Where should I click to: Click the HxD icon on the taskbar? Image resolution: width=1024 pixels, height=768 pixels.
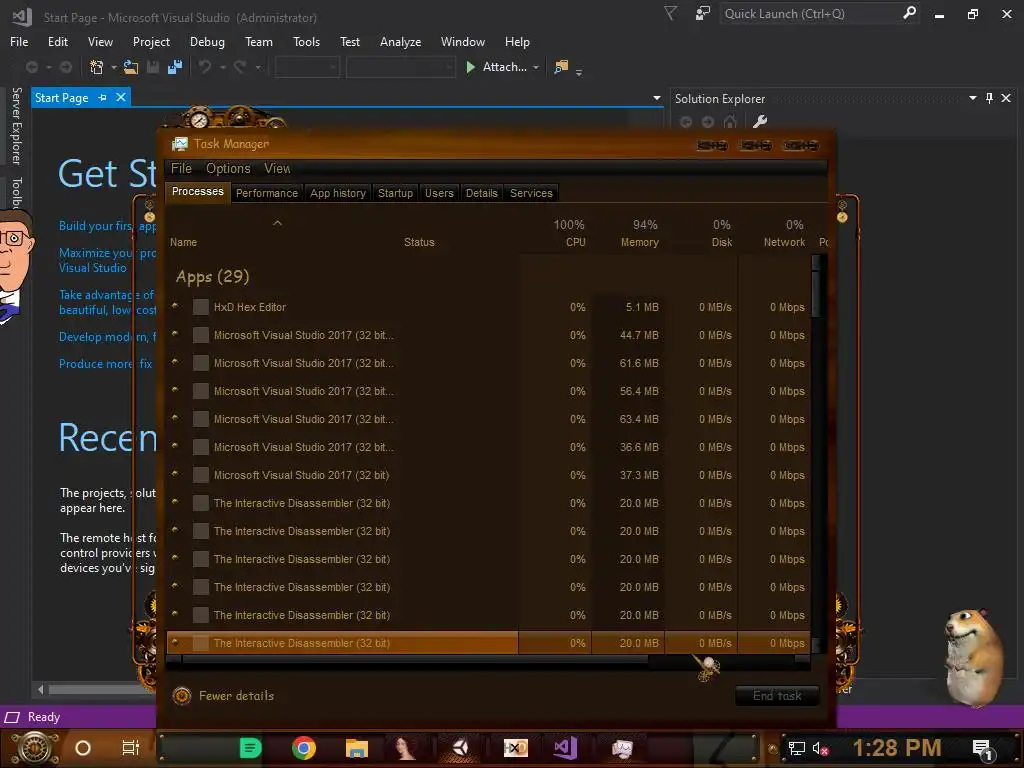tap(515, 748)
